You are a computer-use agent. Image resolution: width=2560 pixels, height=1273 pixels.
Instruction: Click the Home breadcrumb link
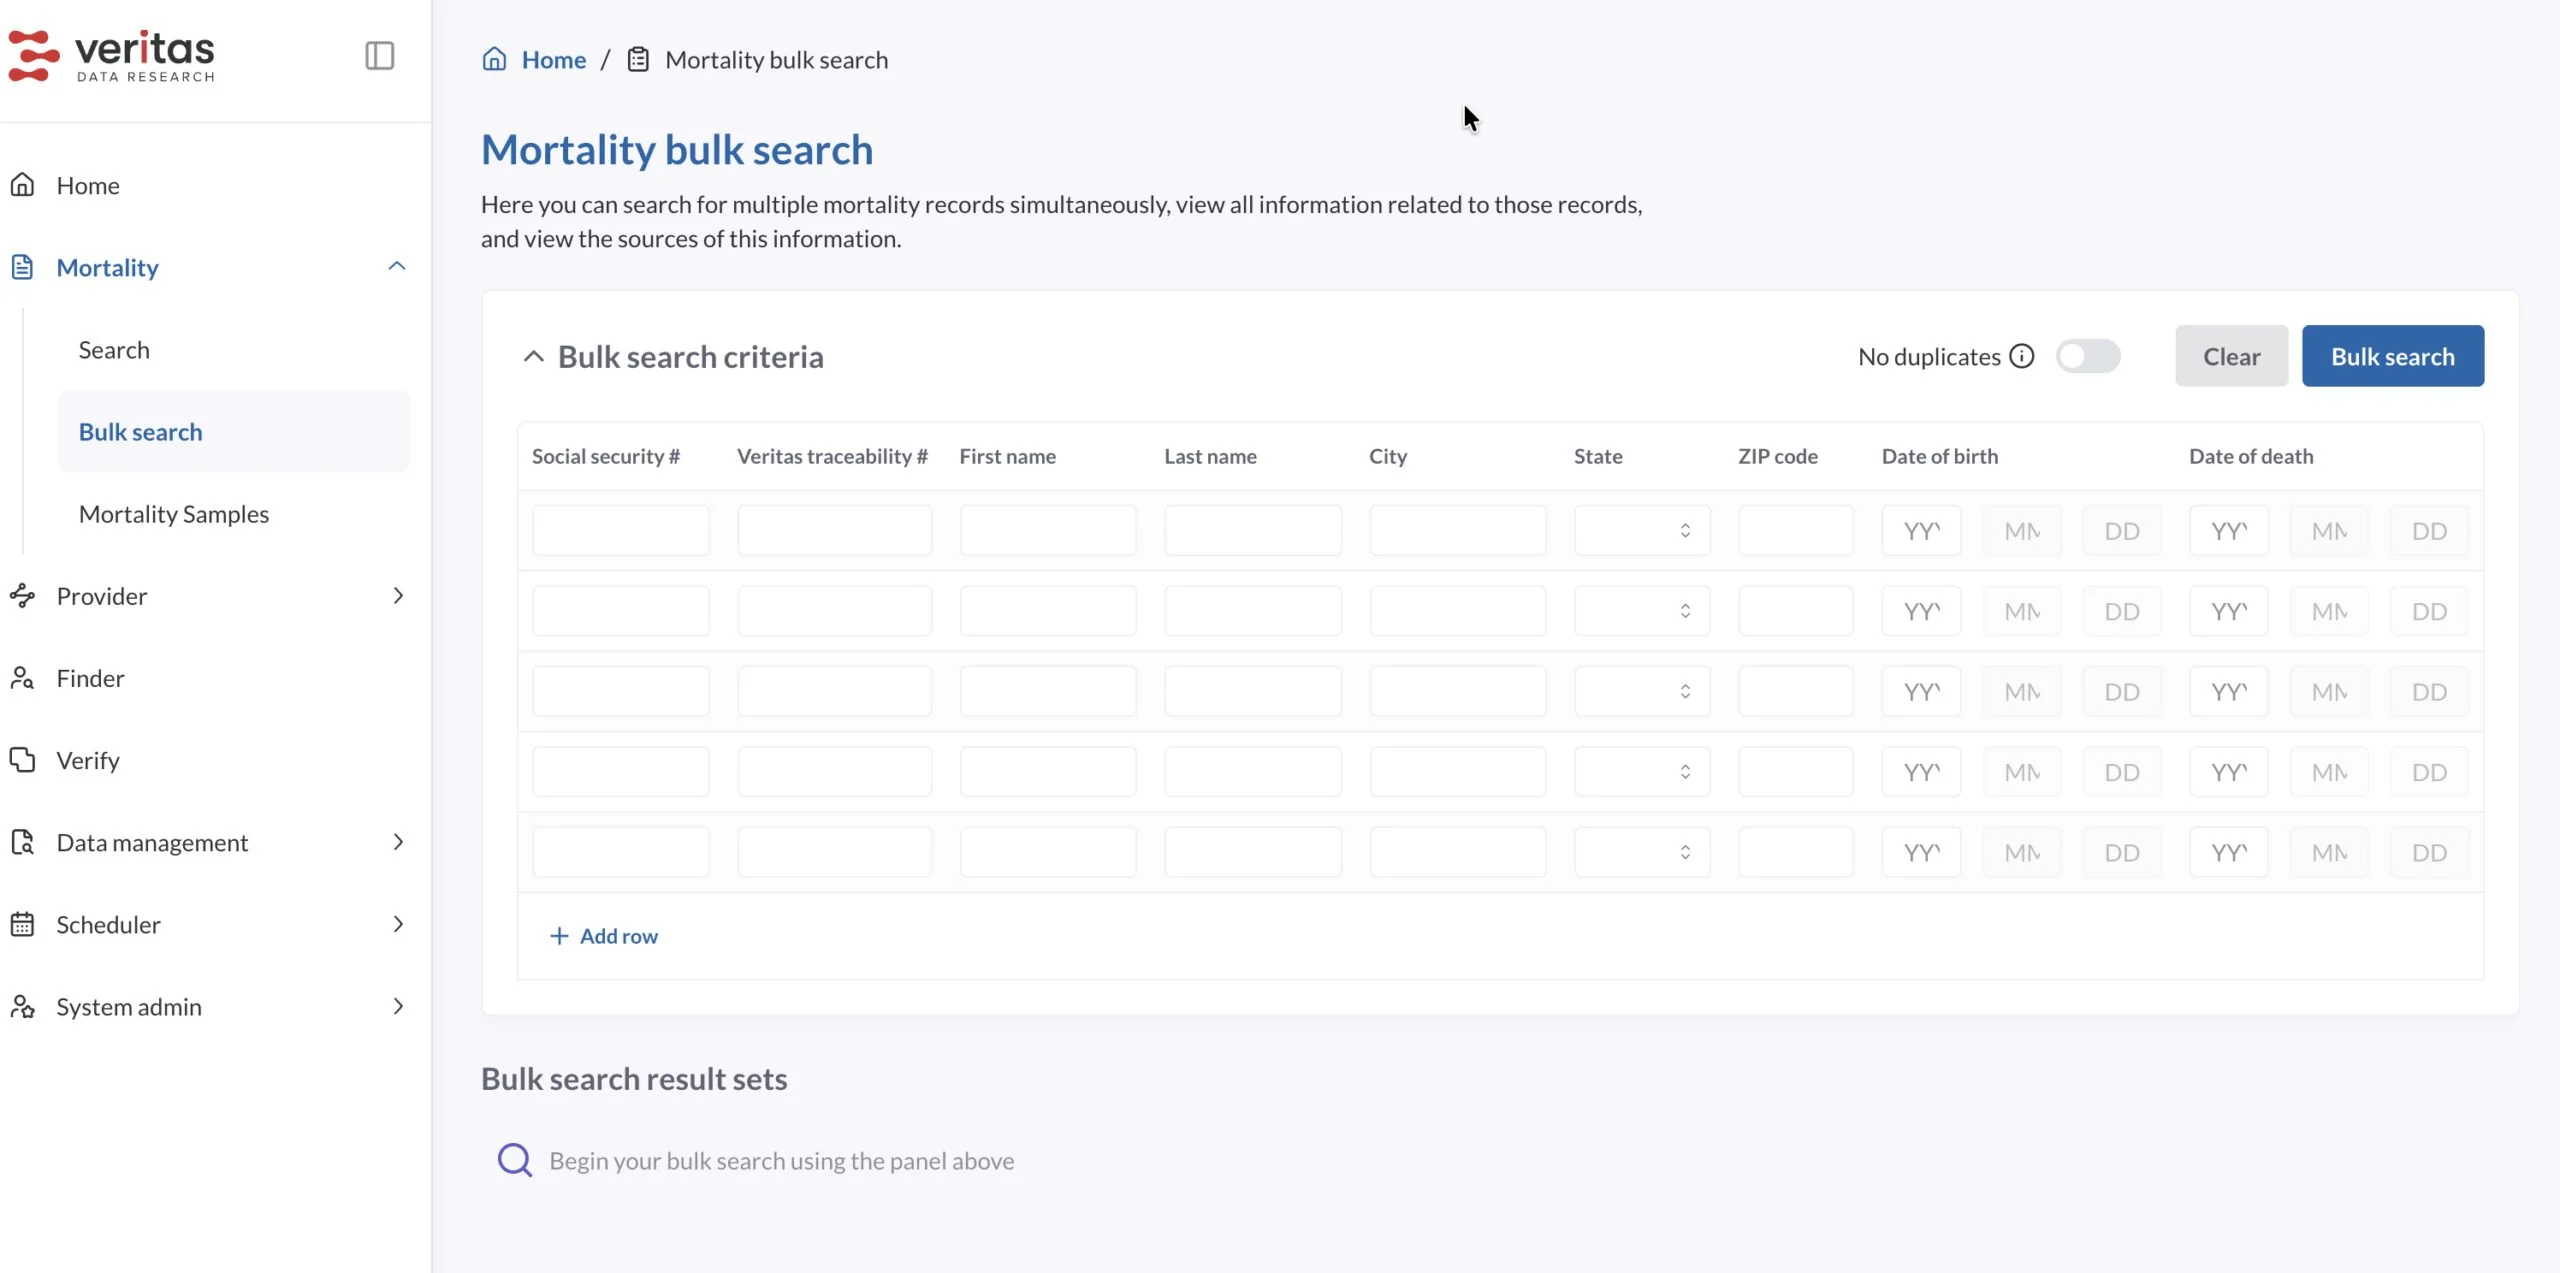pyautogui.click(x=553, y=60)
